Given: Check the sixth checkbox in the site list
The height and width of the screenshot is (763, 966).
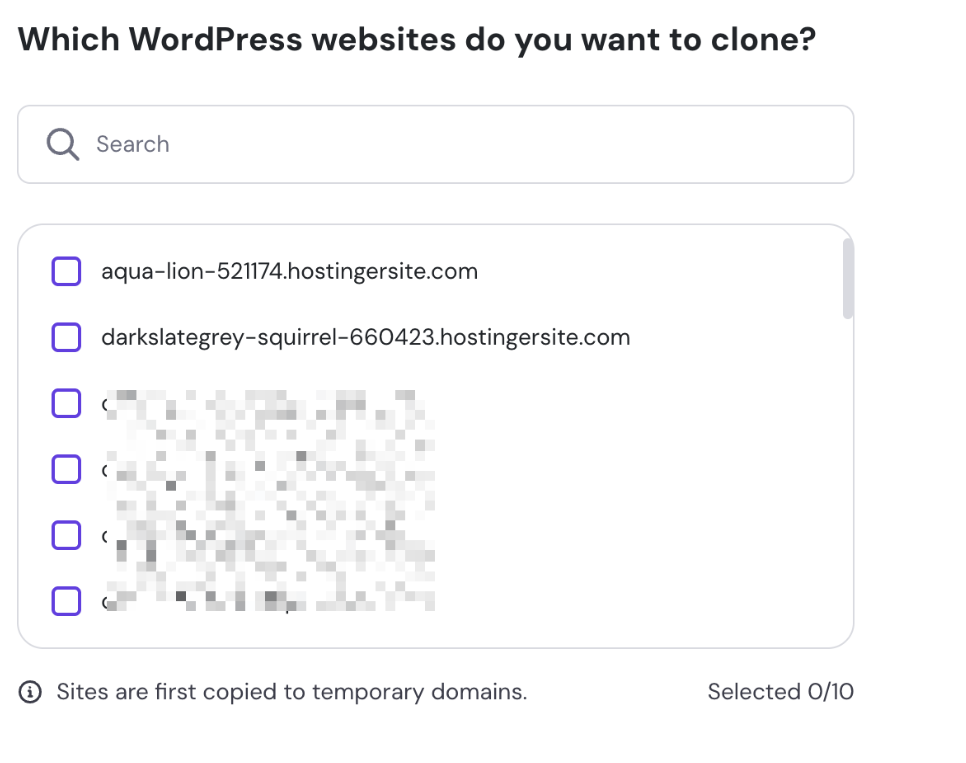Looking at the screenshot, I should [66, 601].
